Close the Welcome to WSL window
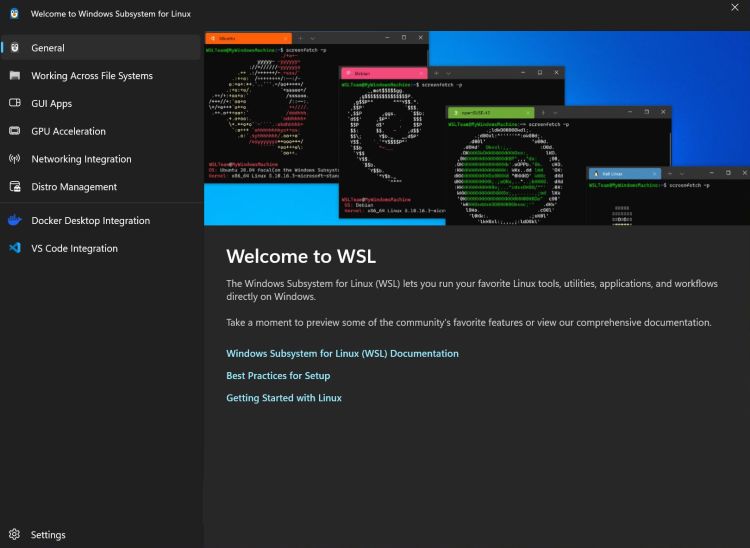The image size is (750, 548). (735, 8)
